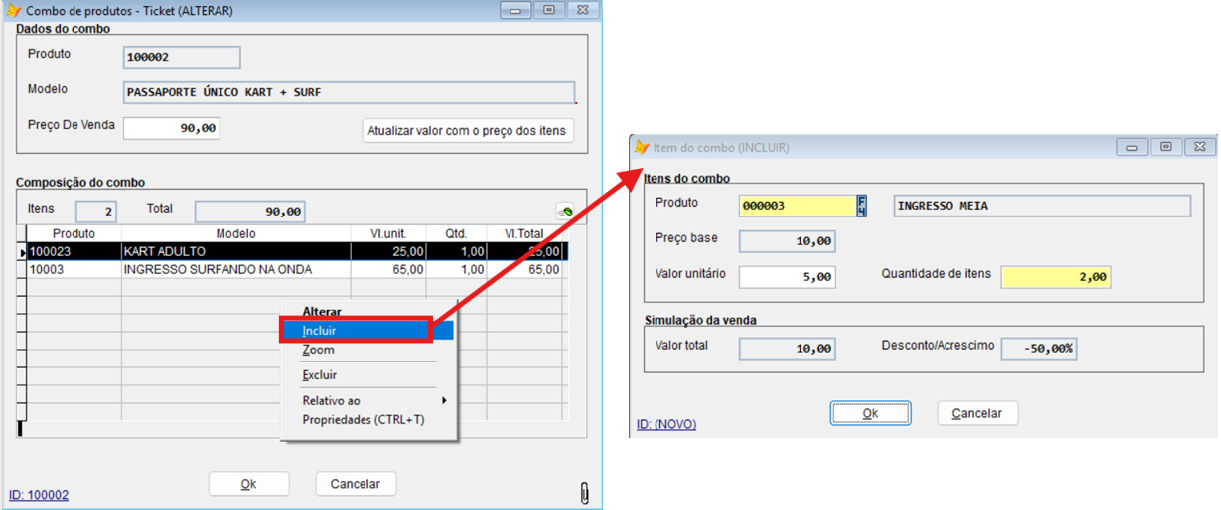Click Valor total field in Simulação da venda
This screenshot has height=510, width=1221.
pos(787,348)
